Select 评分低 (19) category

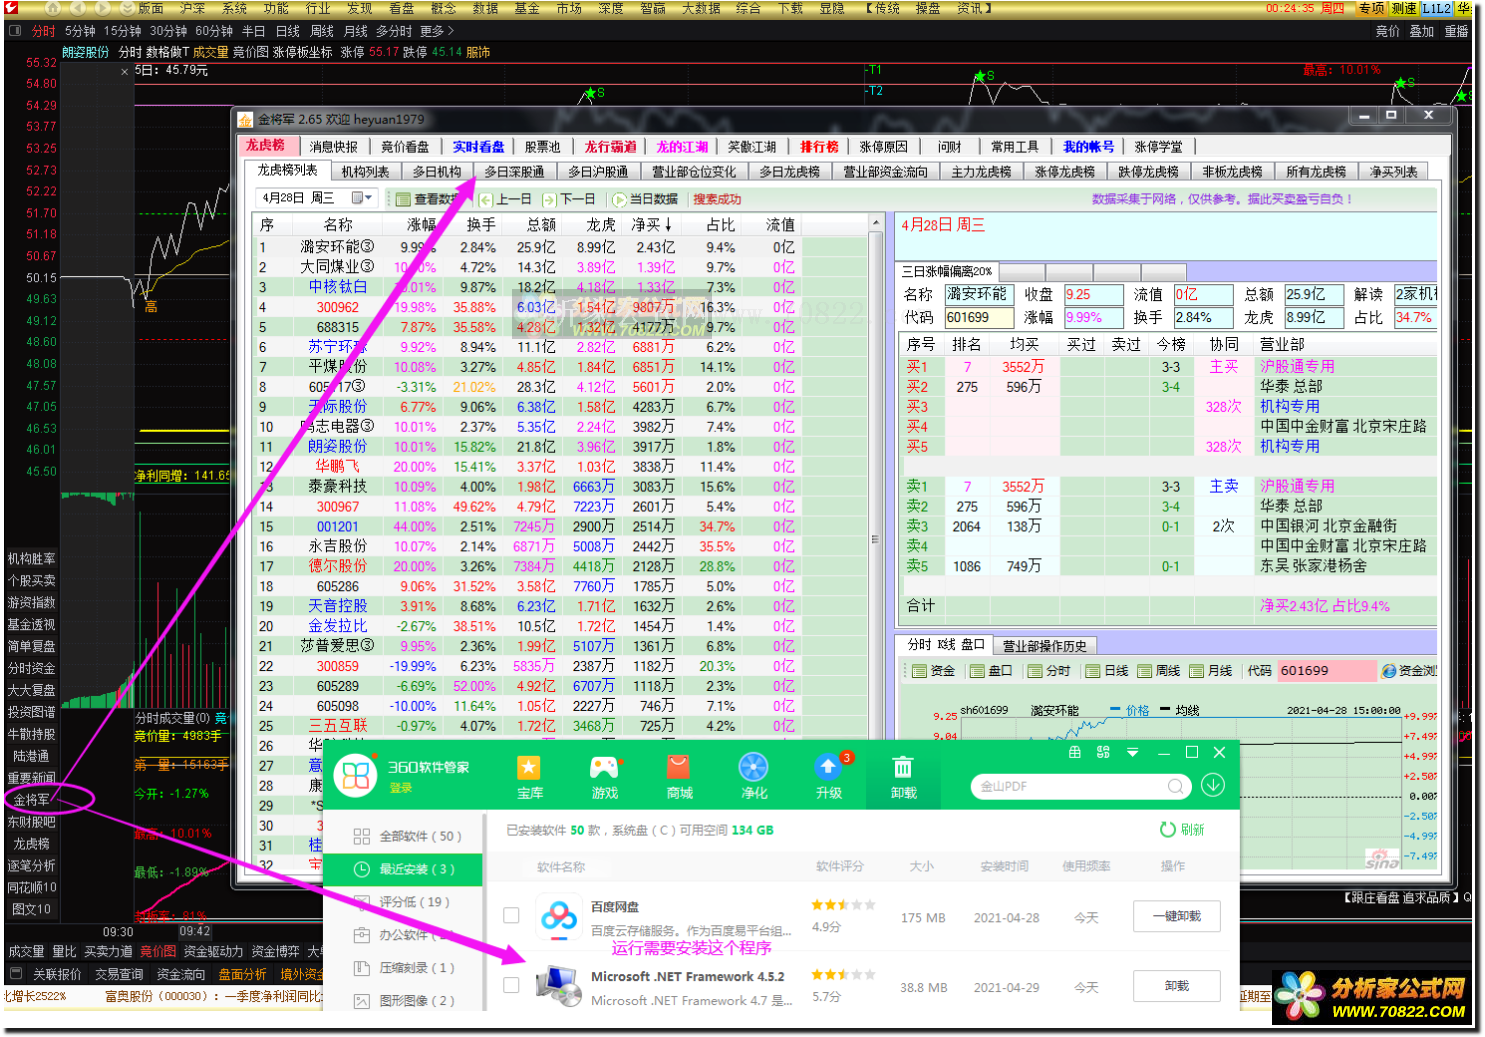click(x=403, y=902)
